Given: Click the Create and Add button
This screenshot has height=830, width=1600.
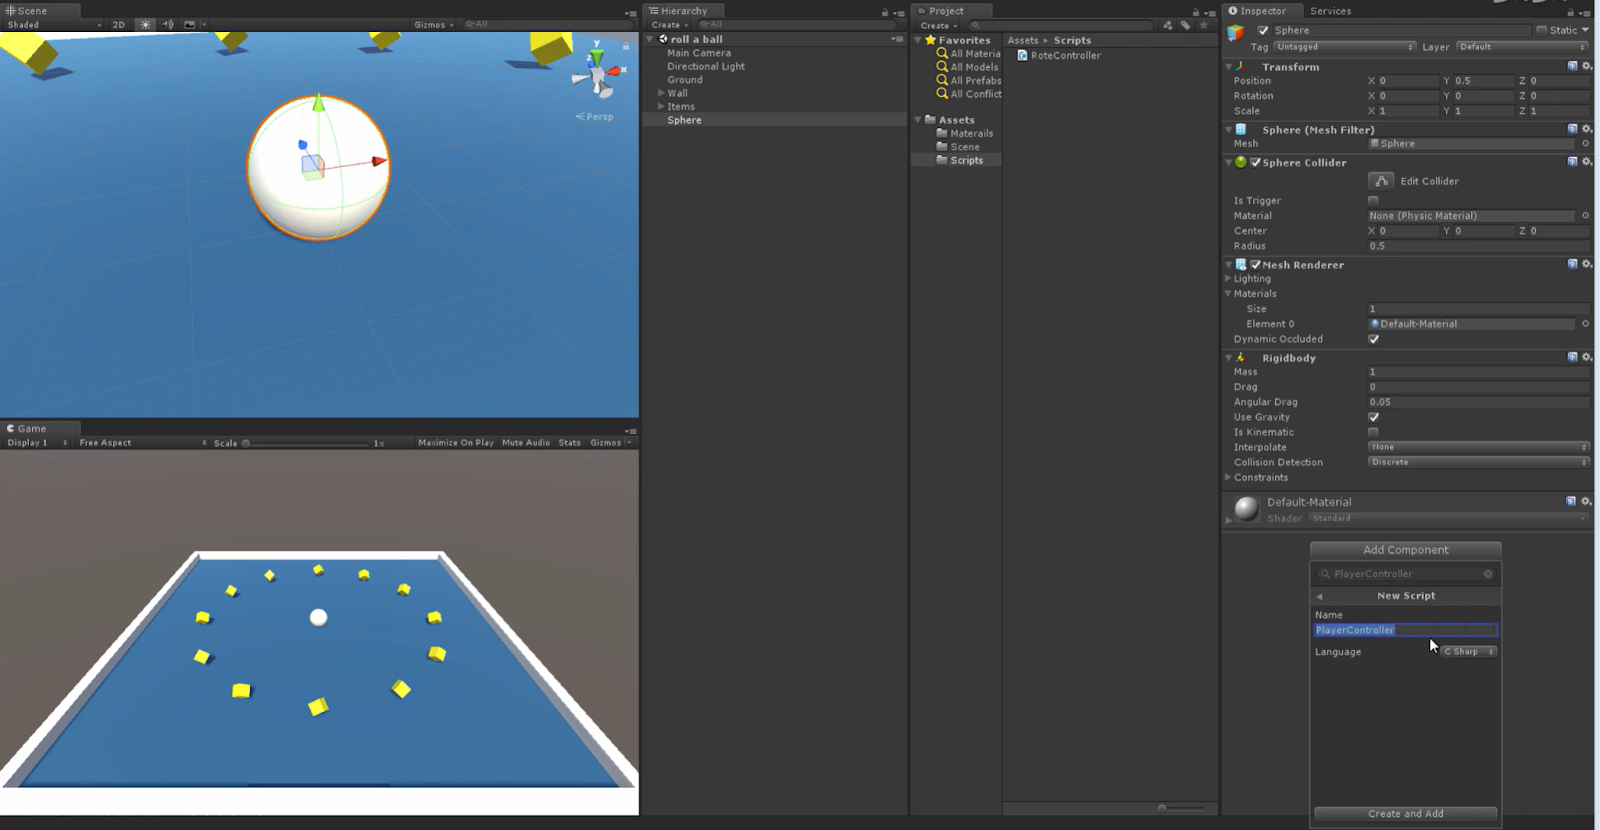Looking at the screenshot, I should [x=1405, y=814].
